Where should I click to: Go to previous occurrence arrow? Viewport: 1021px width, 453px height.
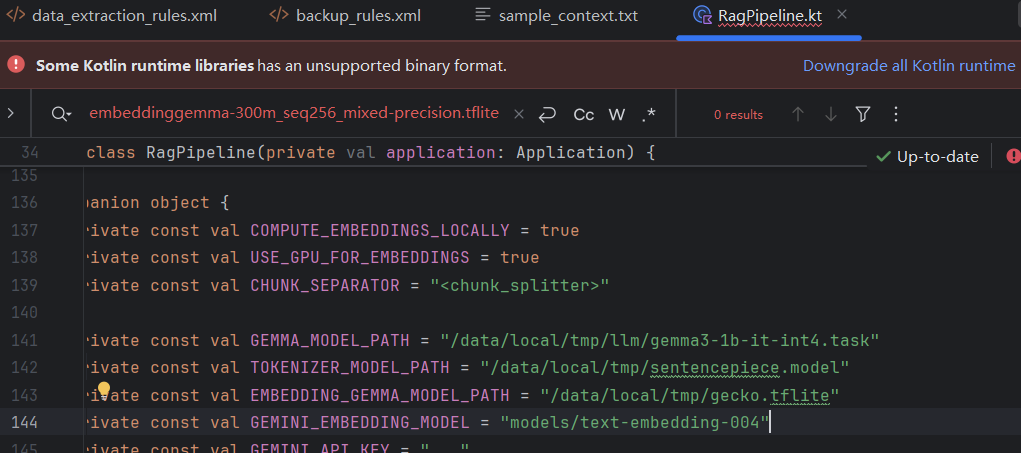click(x=798, y=115)
